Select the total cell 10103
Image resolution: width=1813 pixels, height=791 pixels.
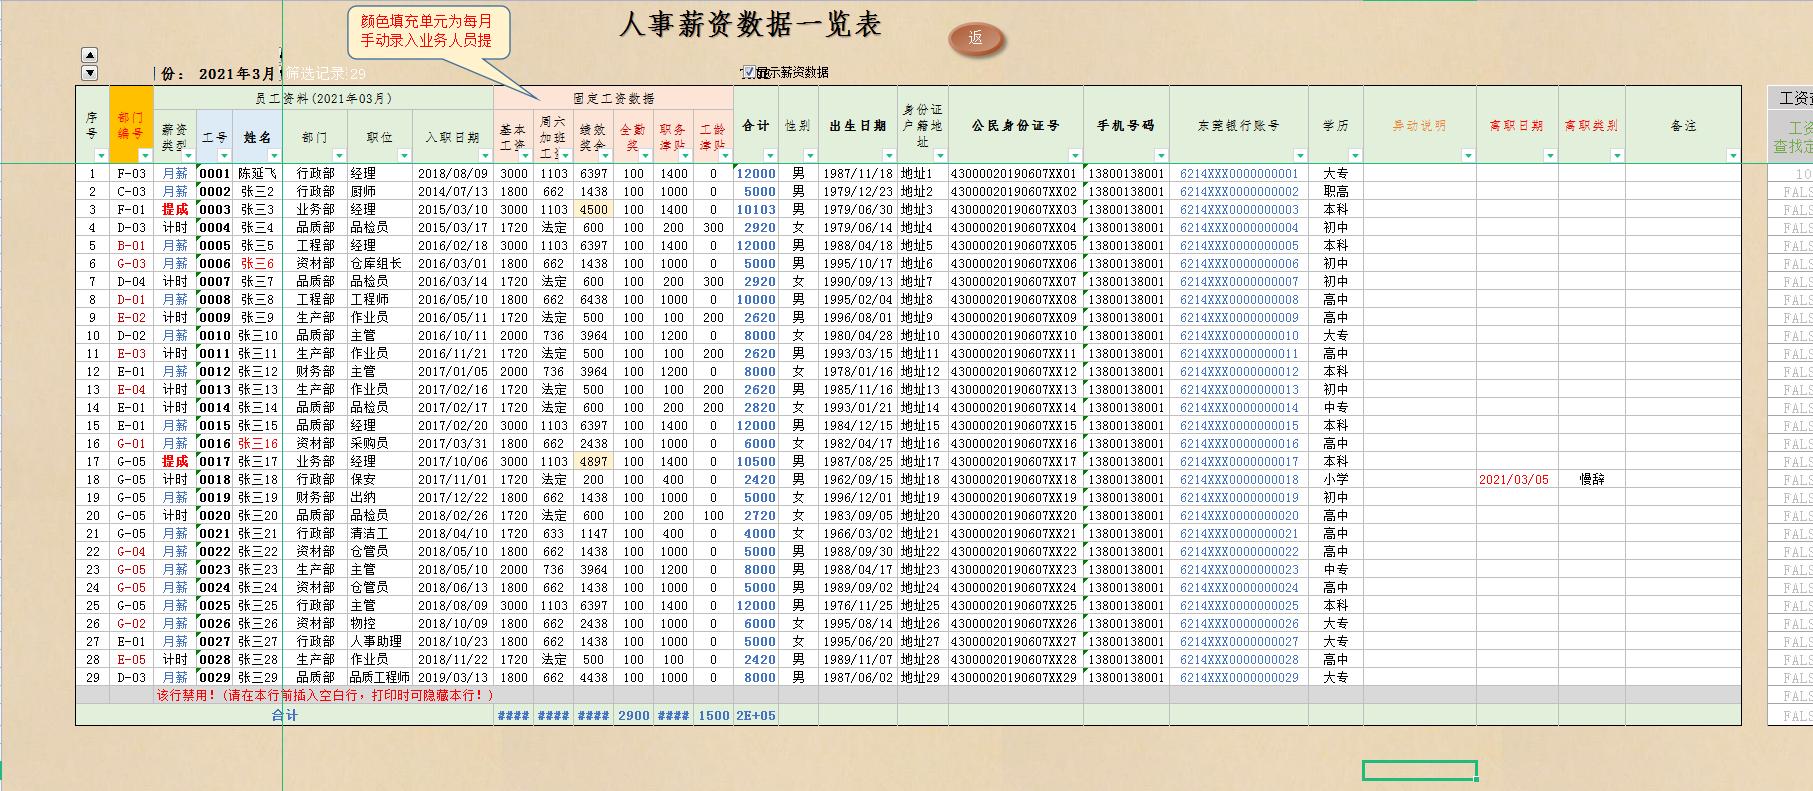(x=756, y=210)
